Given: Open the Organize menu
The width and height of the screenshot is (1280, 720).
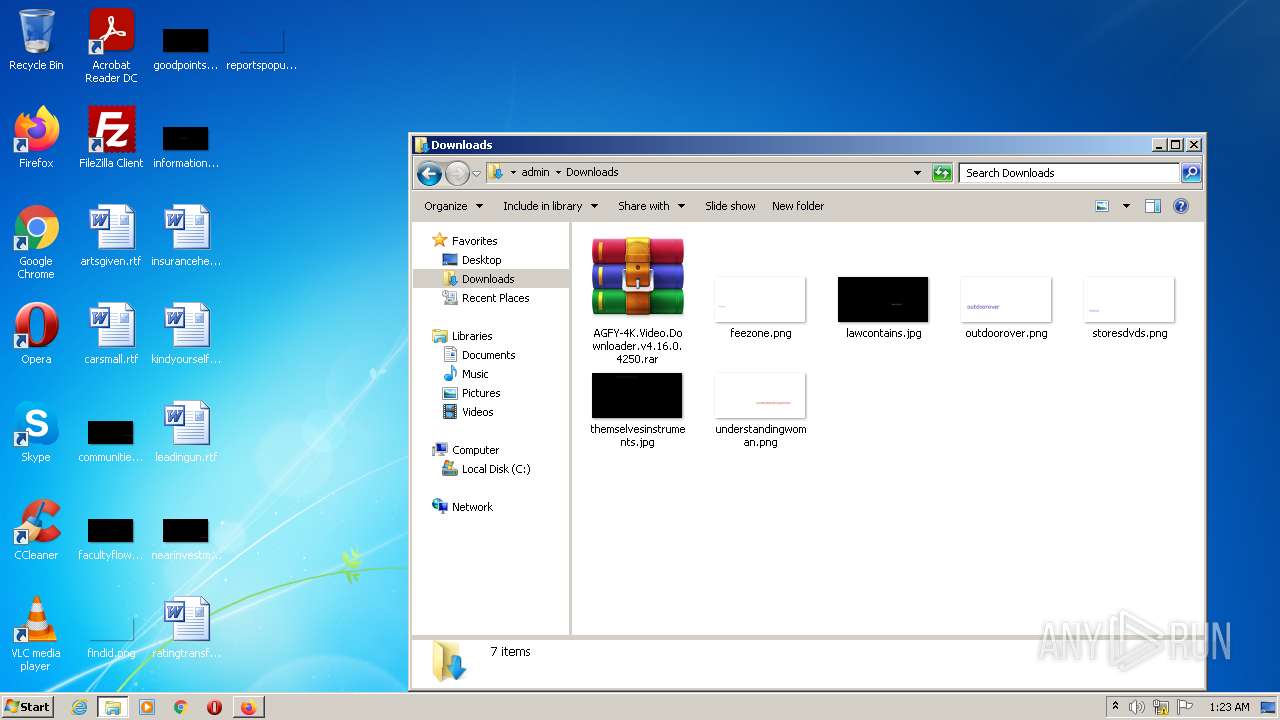Looking at the screenshot, I should tap(453, 206).
